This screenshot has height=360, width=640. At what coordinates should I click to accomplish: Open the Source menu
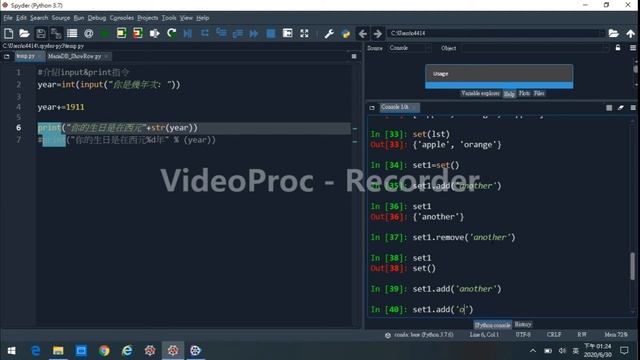[x=61, y=18]
